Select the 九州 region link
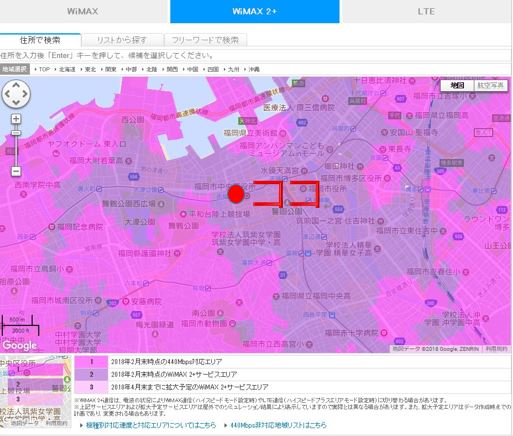Screen dimensions: 513x436 point(233,69)
